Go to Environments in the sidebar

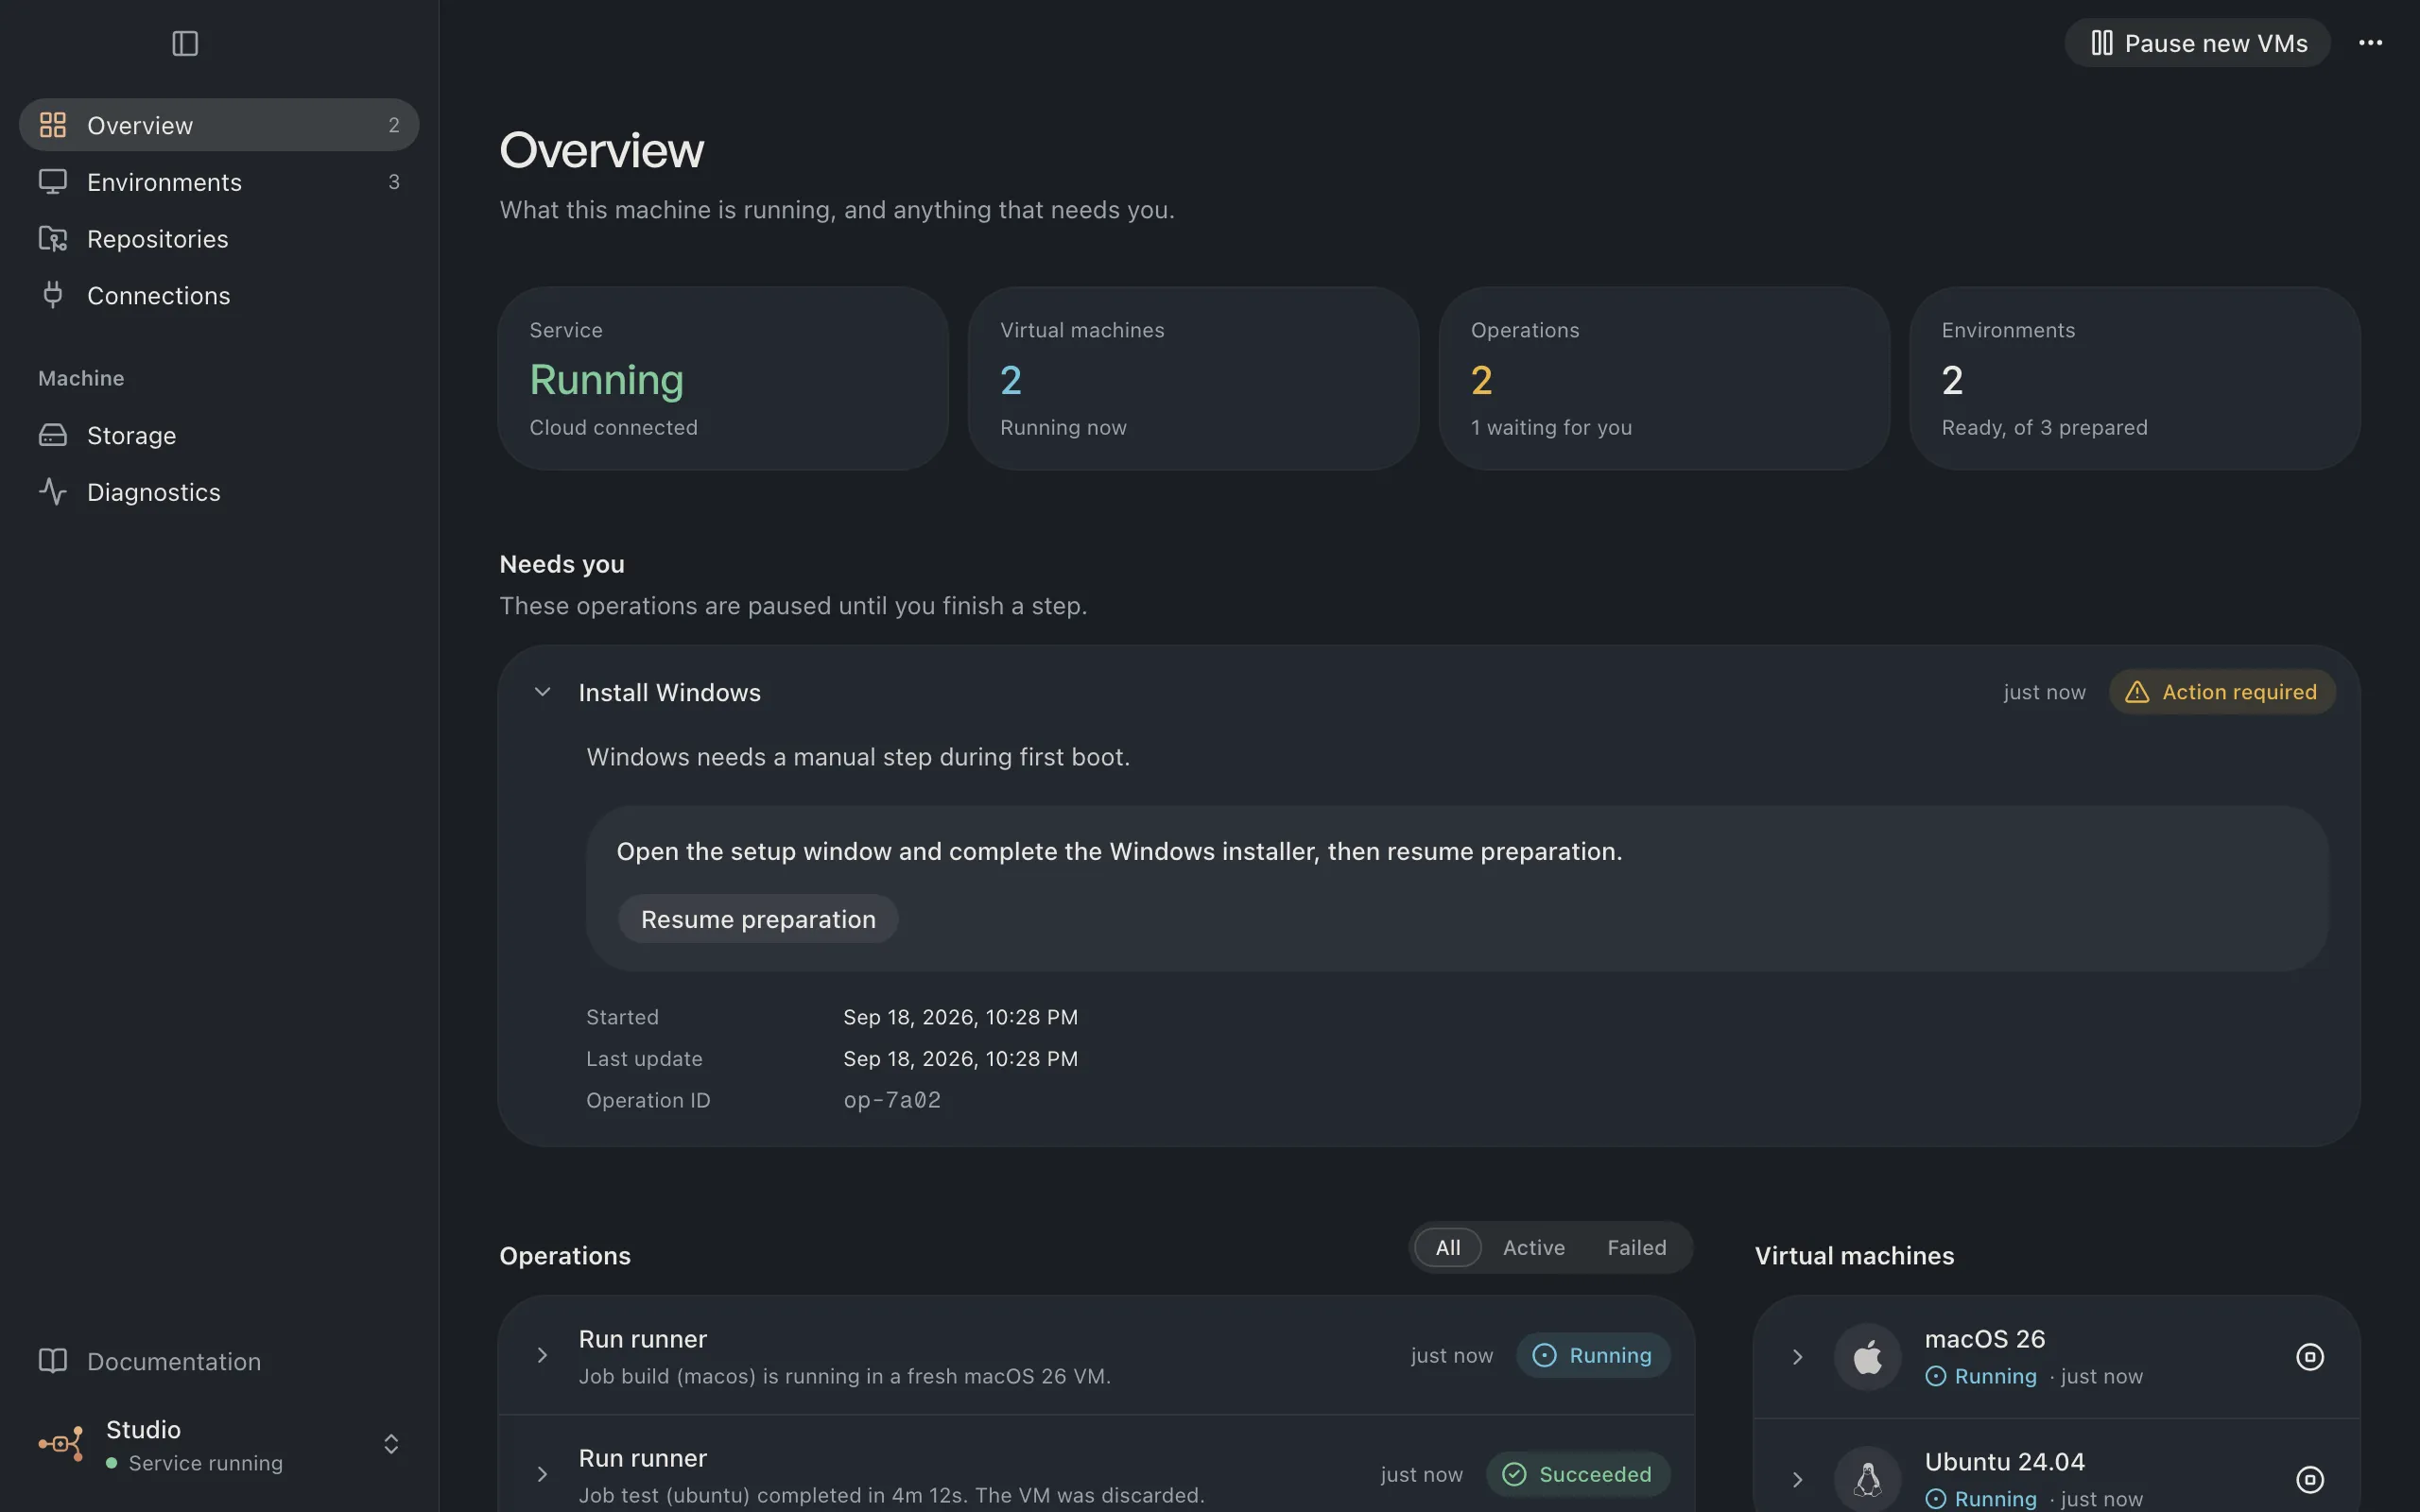click(219, 182)
